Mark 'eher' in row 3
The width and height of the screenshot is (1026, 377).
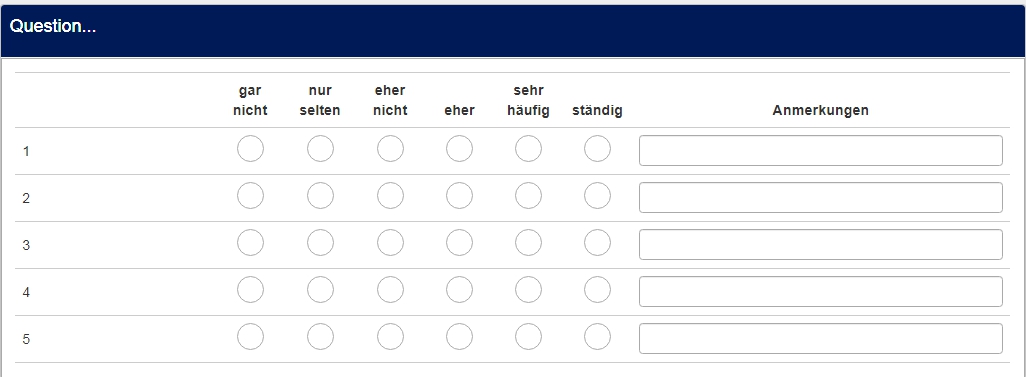click(459, 243)
